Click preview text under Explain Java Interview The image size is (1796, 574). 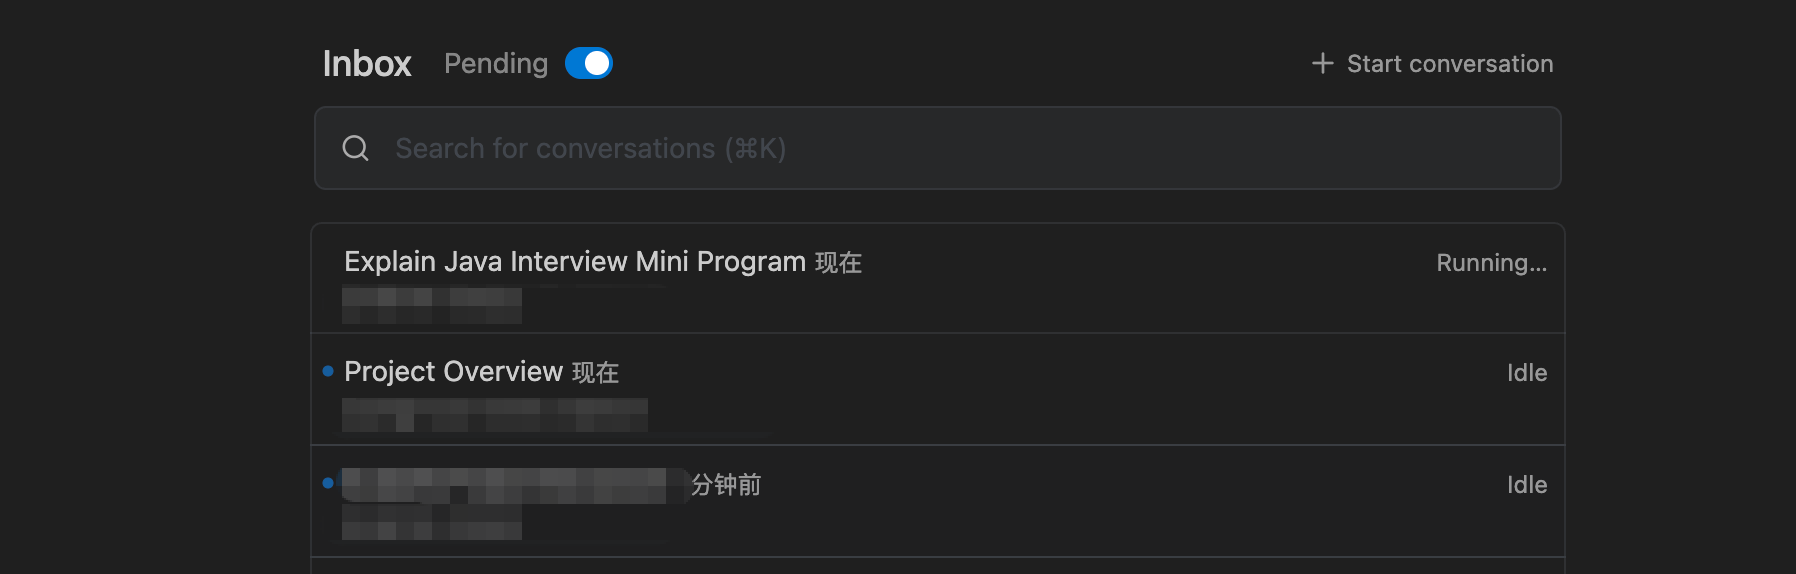point(431,305)
